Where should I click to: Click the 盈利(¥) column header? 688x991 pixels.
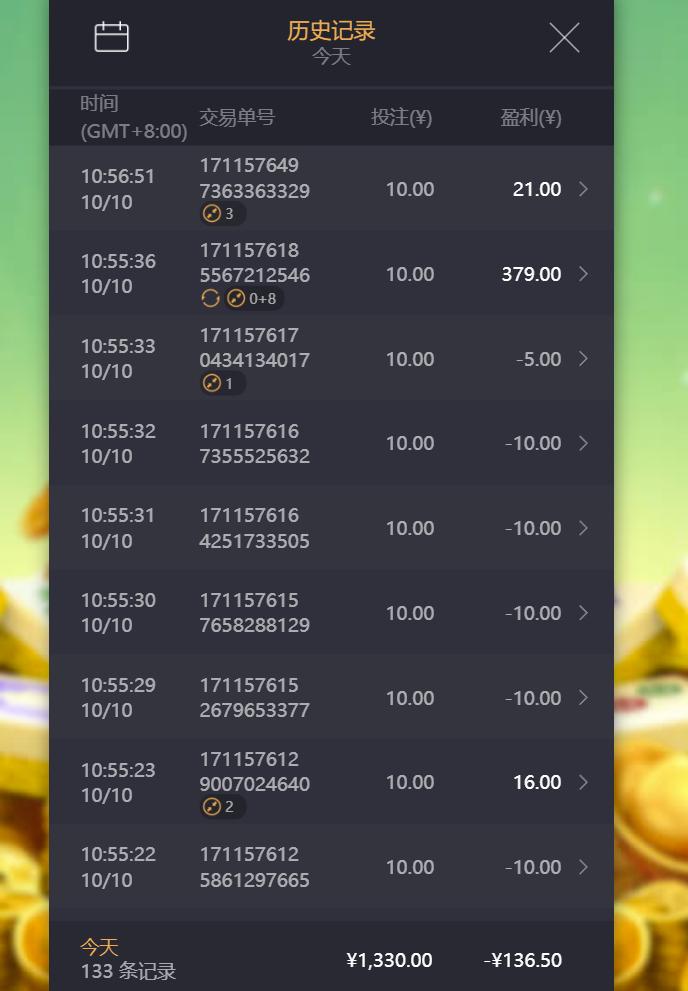click(x=531, y=118)
